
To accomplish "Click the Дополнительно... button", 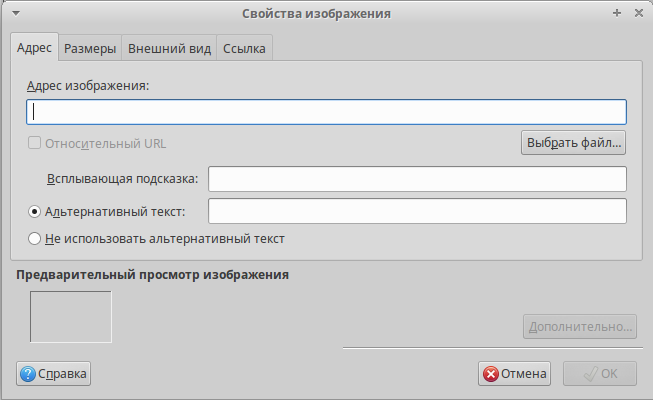I will [x=579, y=327].
